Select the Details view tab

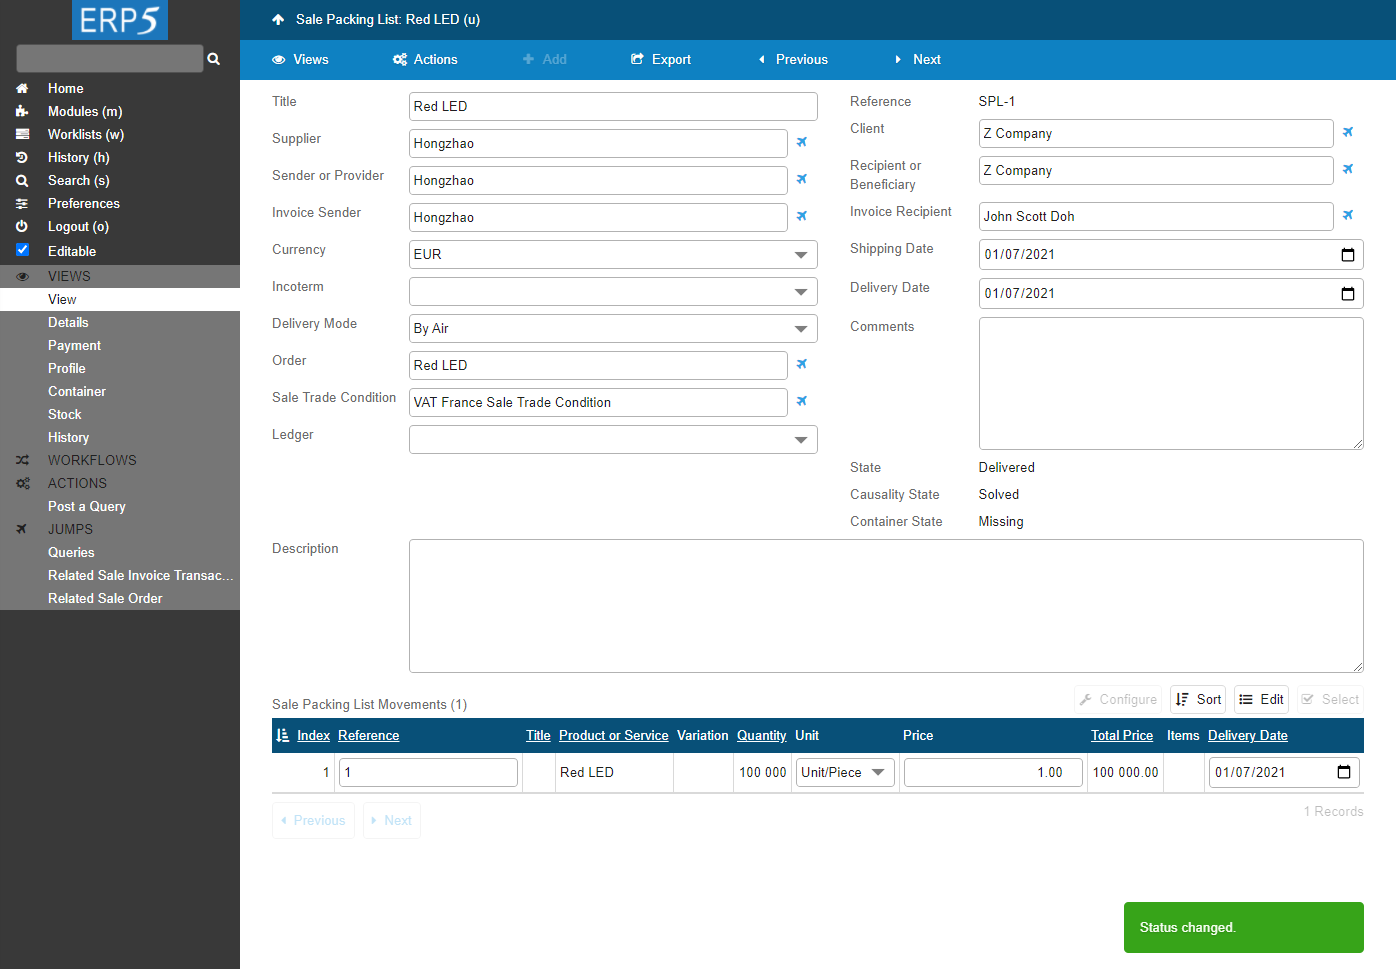click(68, 322)
